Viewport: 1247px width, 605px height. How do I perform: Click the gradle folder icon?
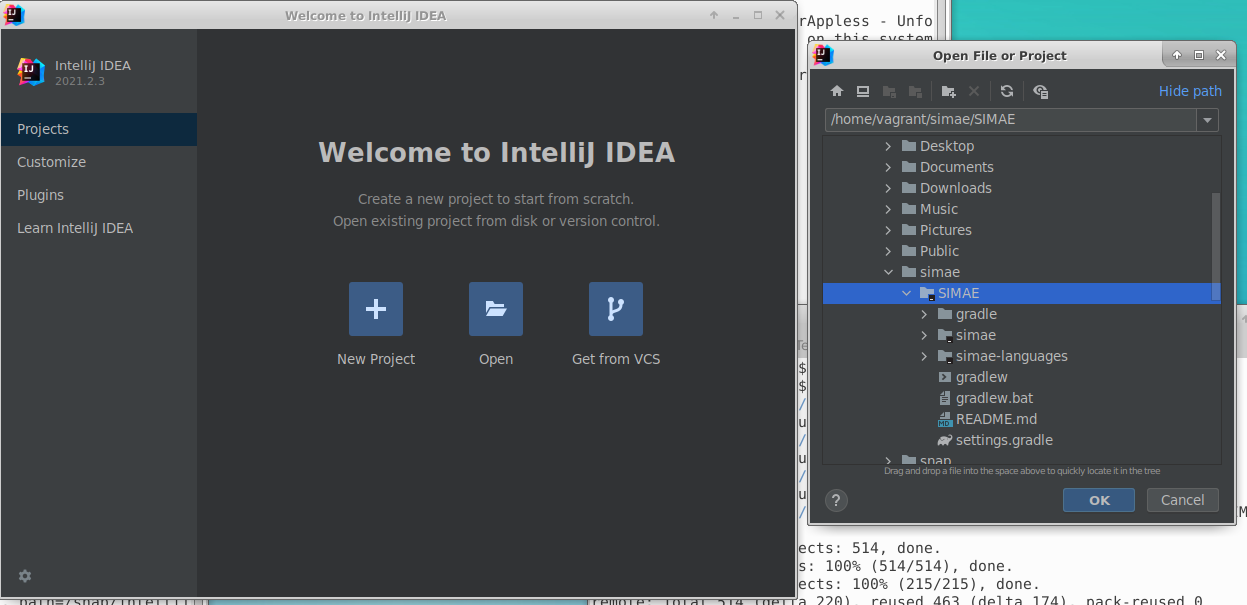pos(945,314)
